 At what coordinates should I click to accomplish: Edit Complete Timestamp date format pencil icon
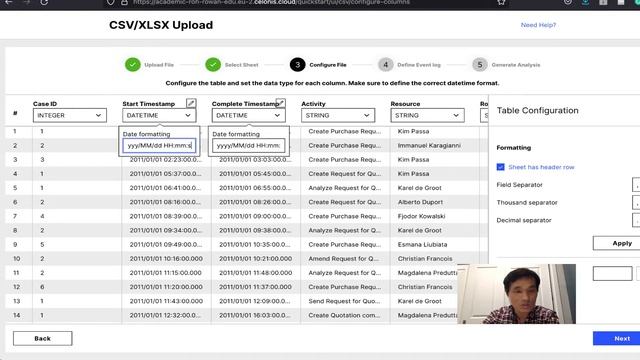pyautogui.click(x=280, y=102)
